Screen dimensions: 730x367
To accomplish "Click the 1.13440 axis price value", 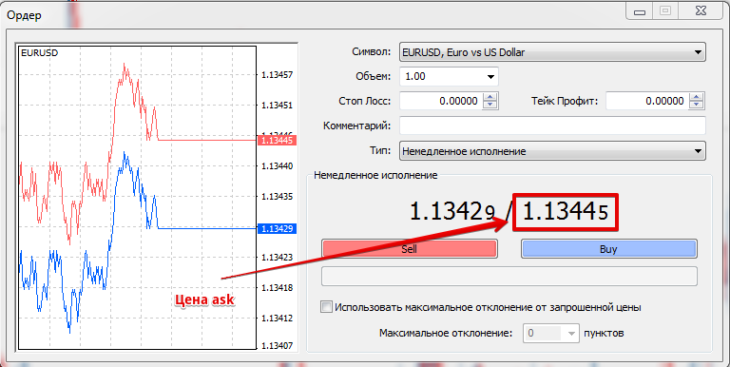I will tap(277, 166).
